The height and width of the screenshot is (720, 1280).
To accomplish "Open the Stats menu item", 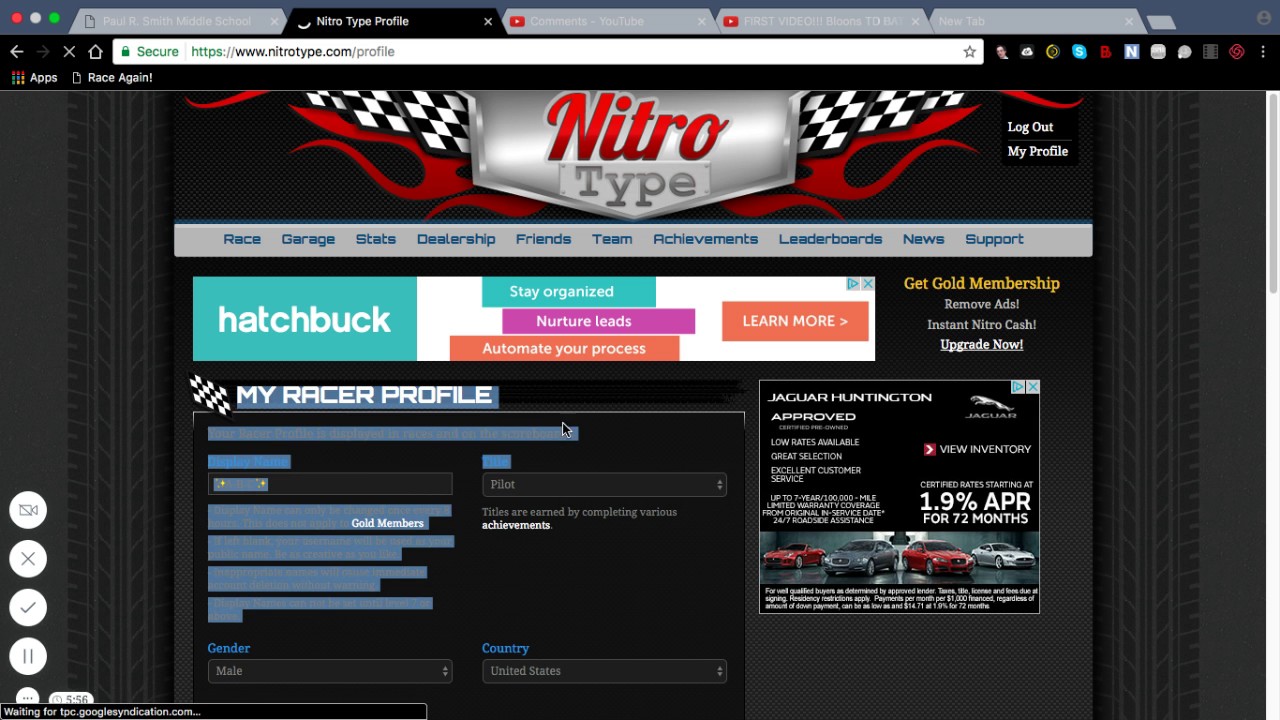I will tap(376, 239).
